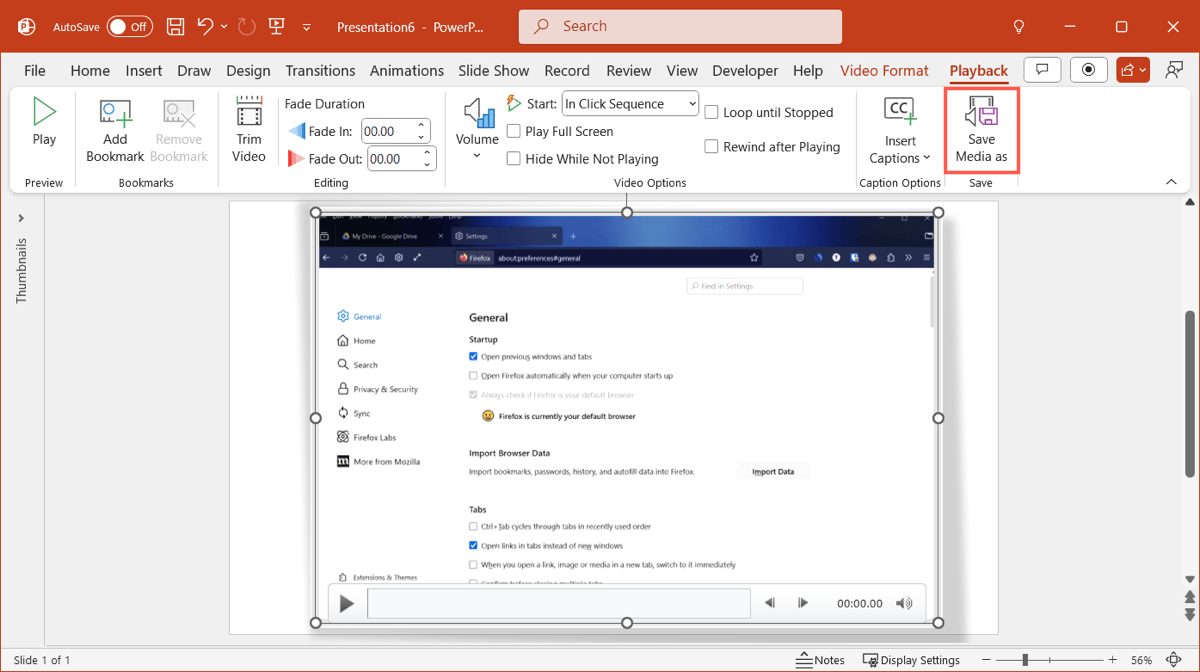This screenshot has width=1200, height=672.
Task: Open the View tab
Action: tap(682, 70)
